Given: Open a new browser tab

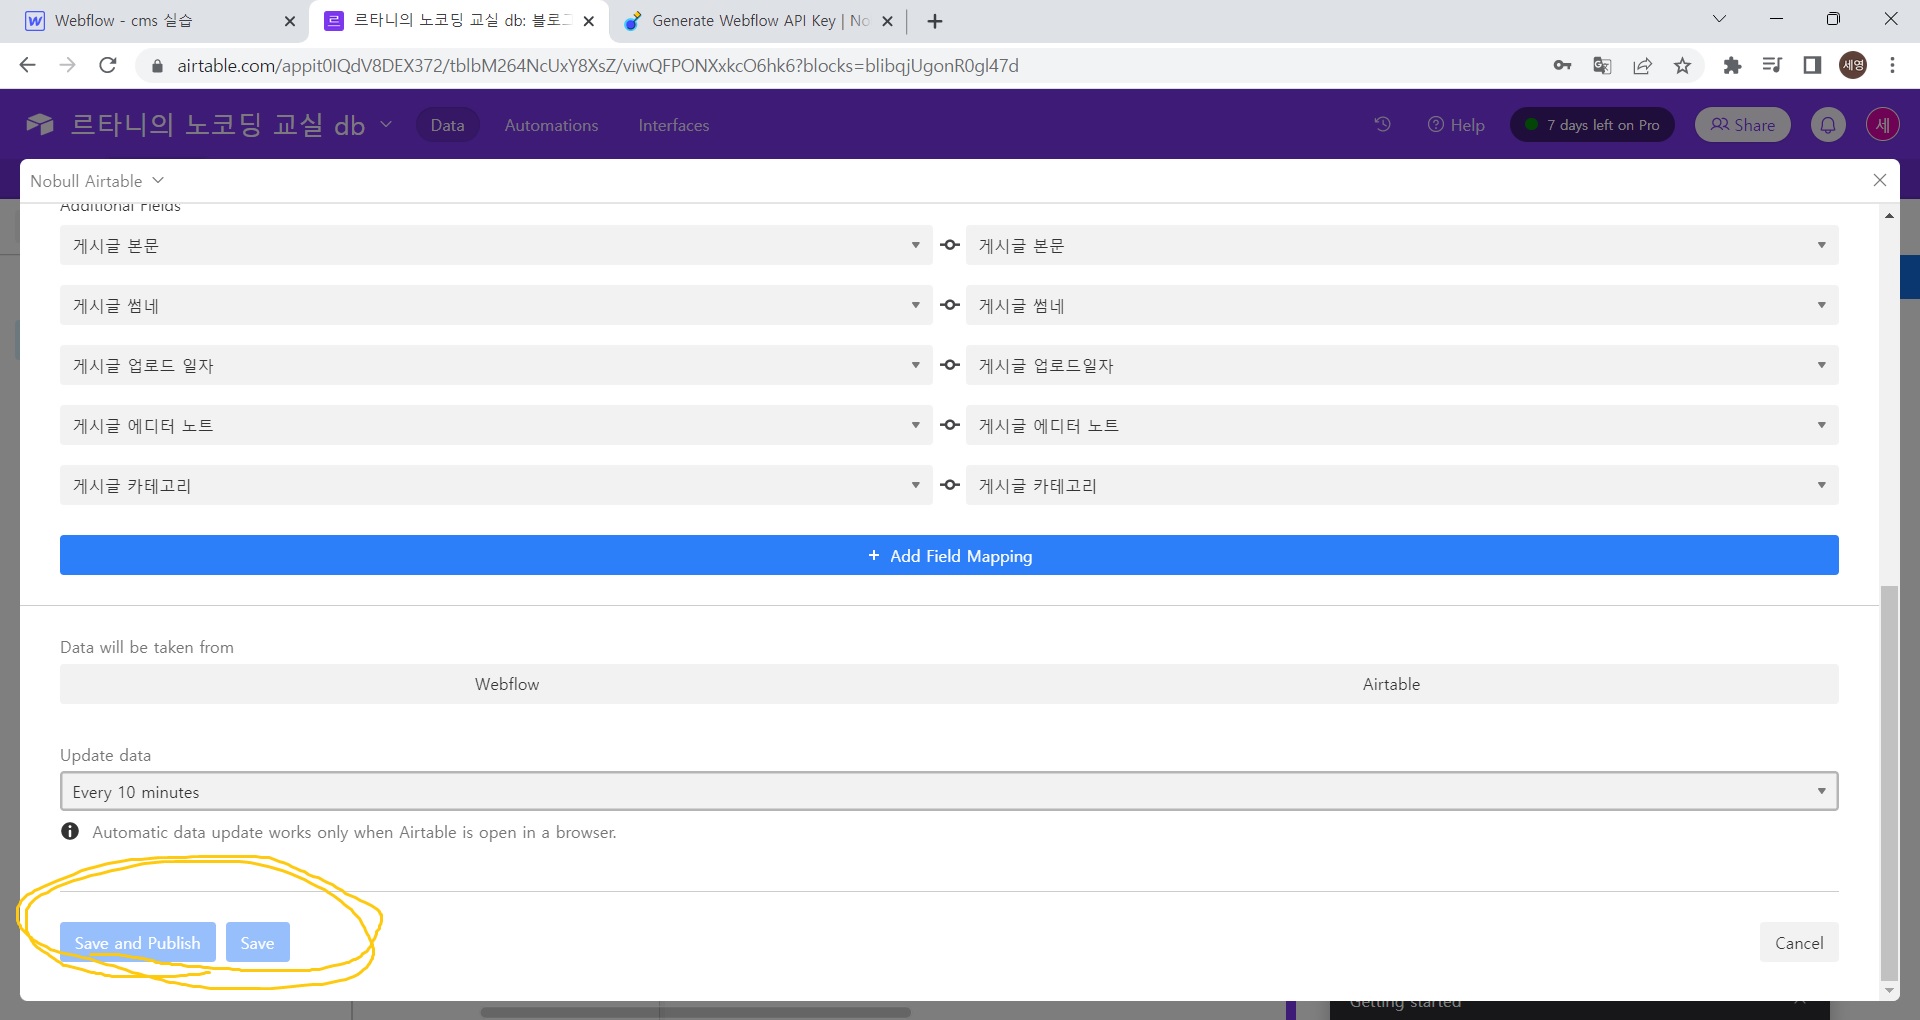Looking at the screenshot, I should (x=935, y=21).
